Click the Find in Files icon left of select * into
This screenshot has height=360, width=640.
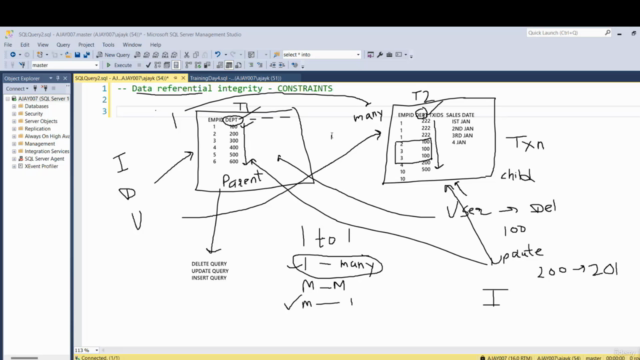pyautogui.click(x=276, y=55)
